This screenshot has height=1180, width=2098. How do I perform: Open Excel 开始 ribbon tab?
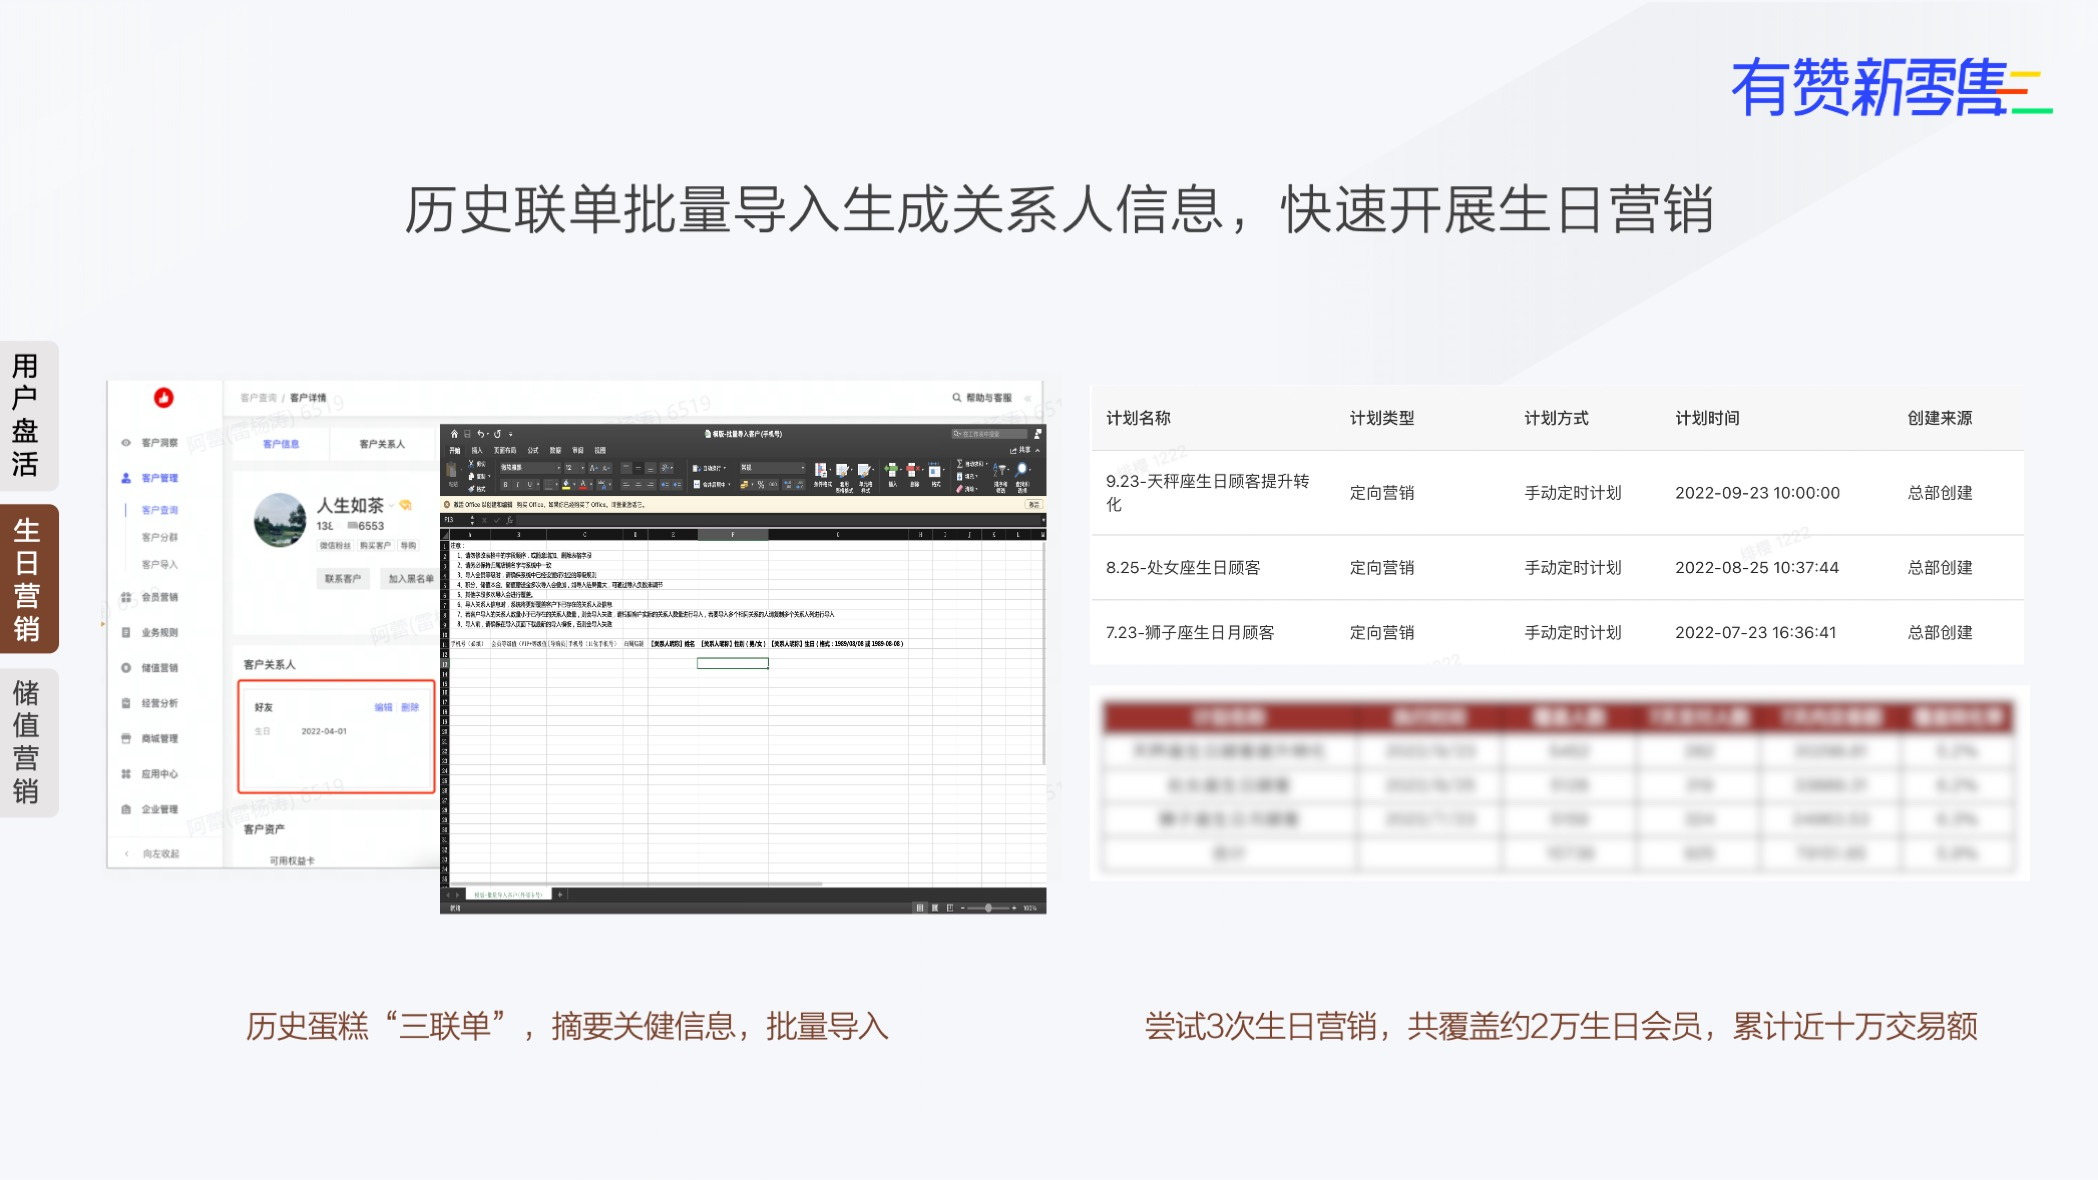pyautogui.click(x=454, y=450)
